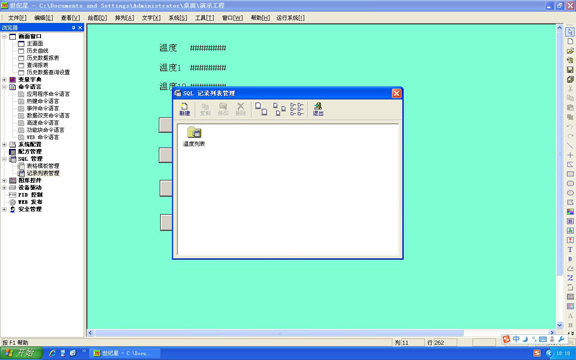Select the line tool in right toolbar

570,145
